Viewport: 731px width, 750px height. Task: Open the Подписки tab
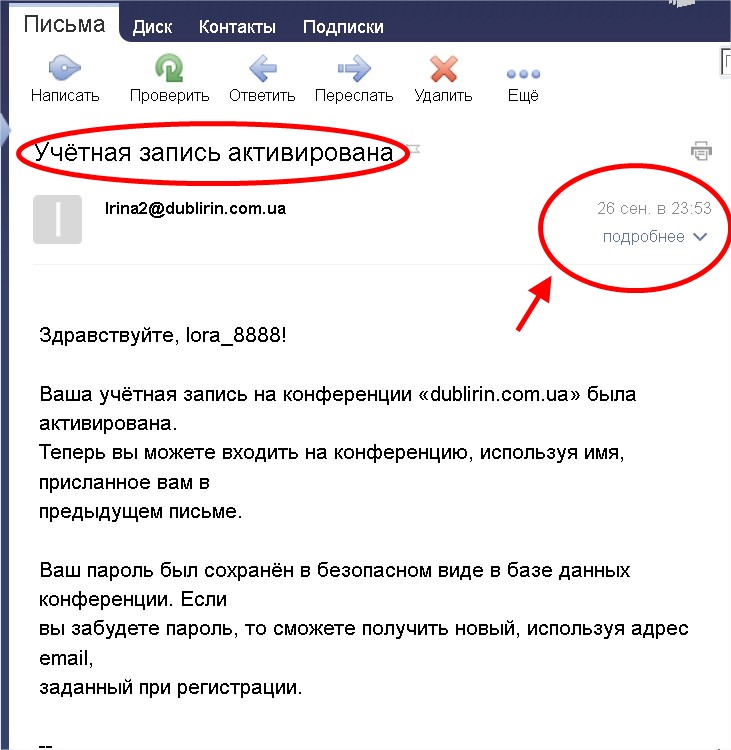click(343, 27)
